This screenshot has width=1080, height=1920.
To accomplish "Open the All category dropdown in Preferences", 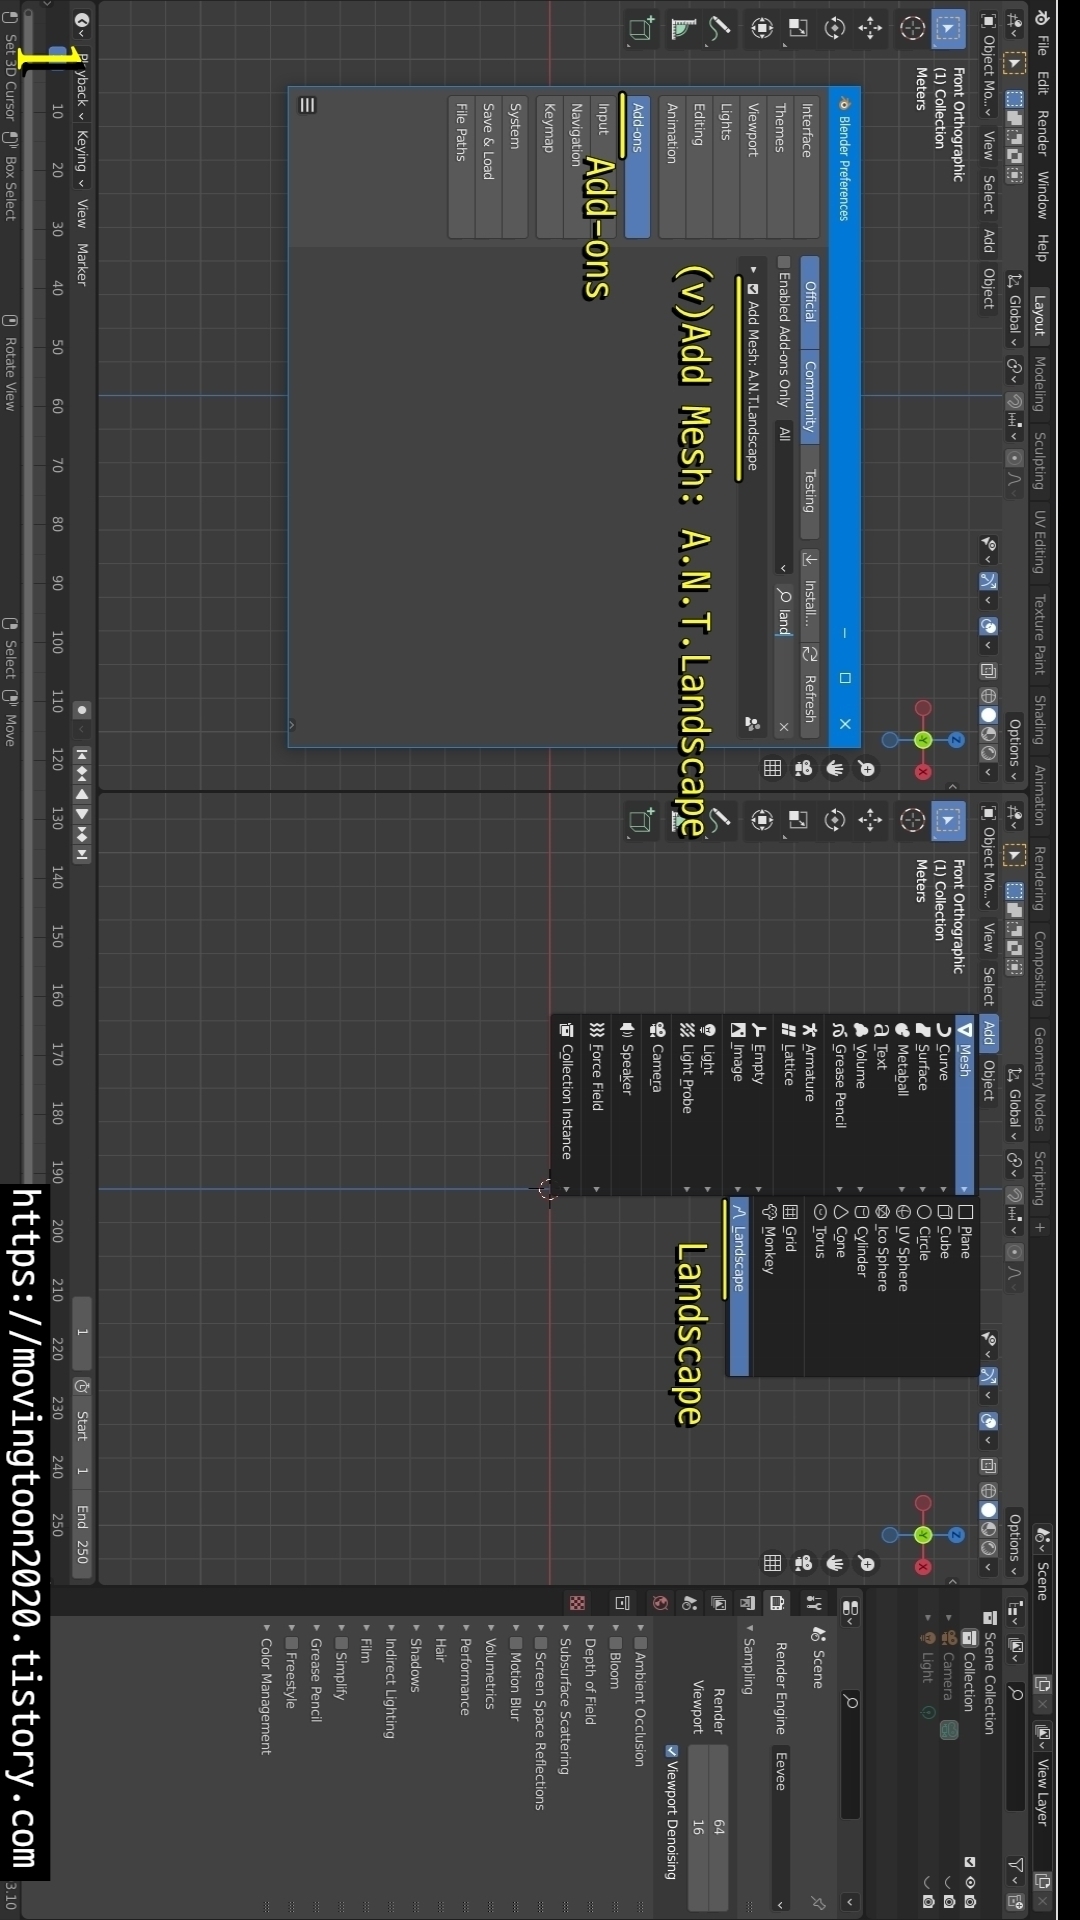I will 784,500.
